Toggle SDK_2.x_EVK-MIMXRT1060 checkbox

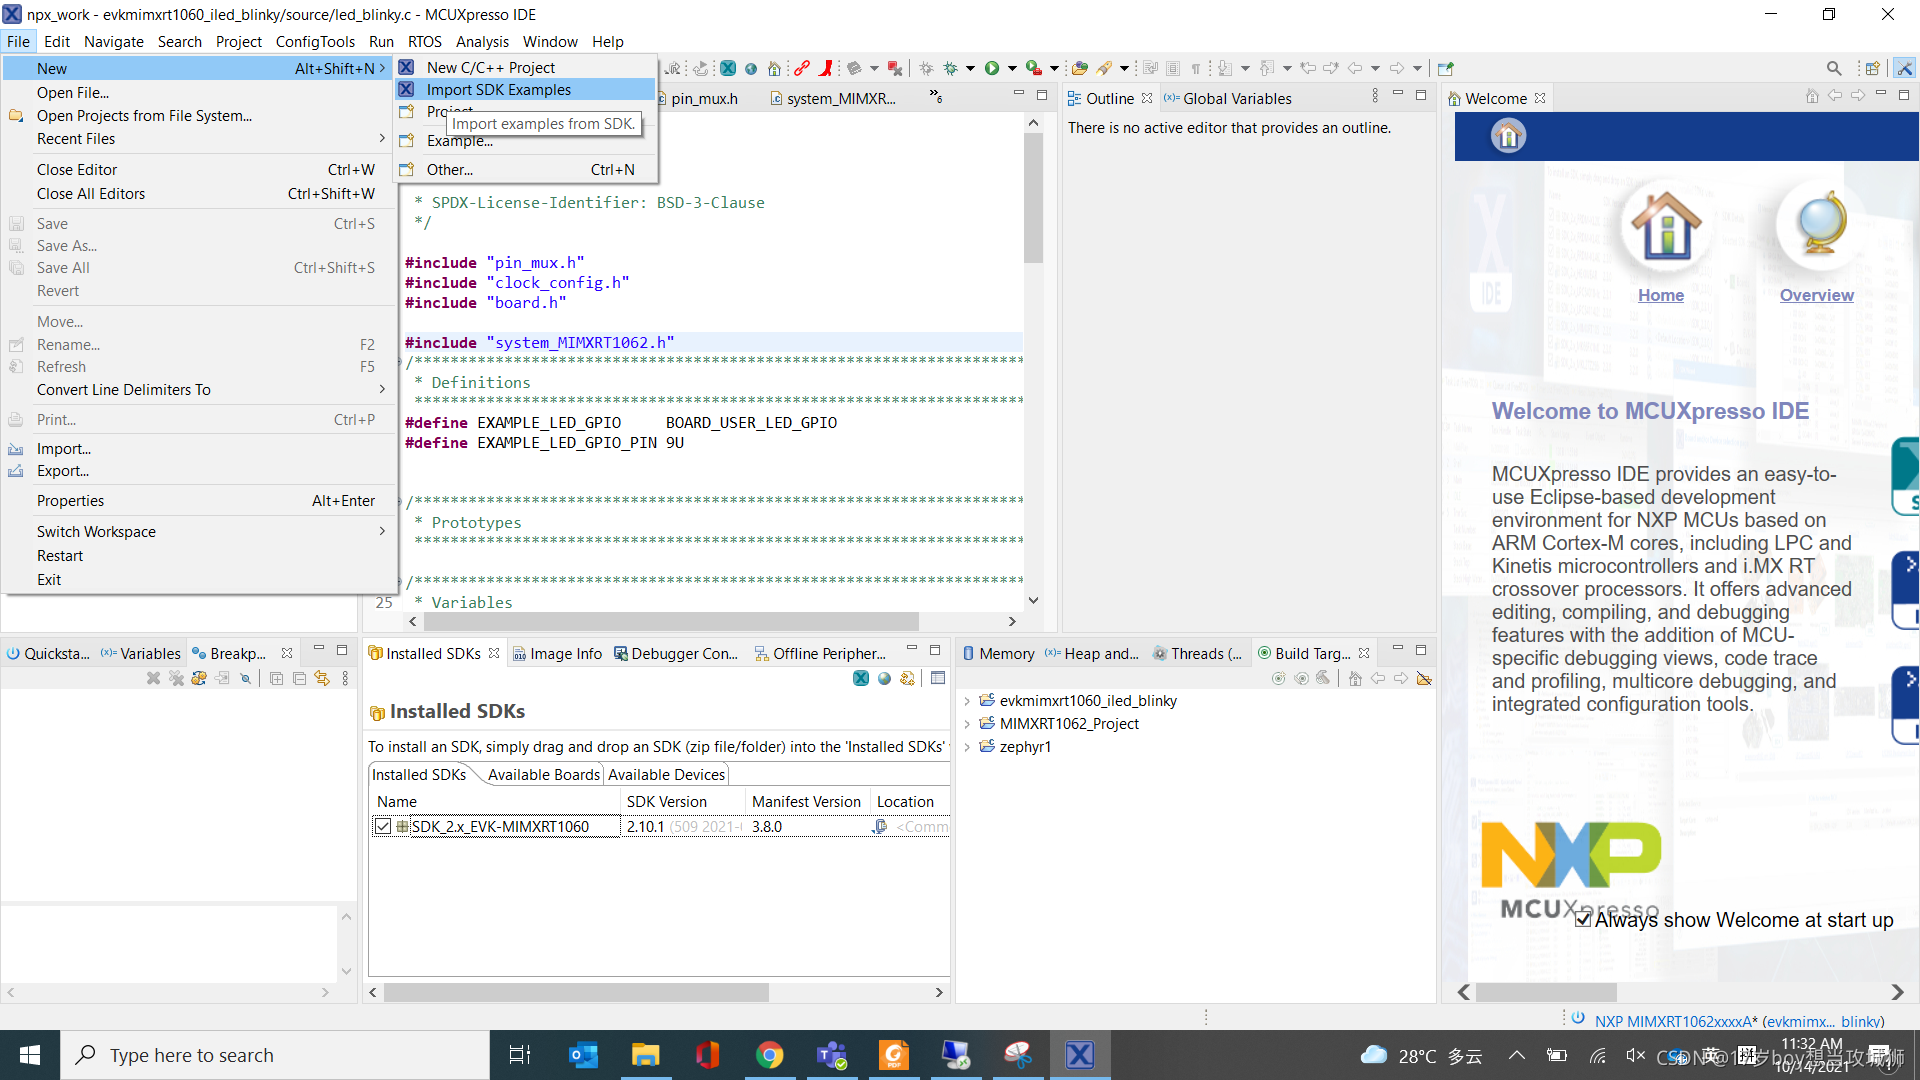click(383, 827)
